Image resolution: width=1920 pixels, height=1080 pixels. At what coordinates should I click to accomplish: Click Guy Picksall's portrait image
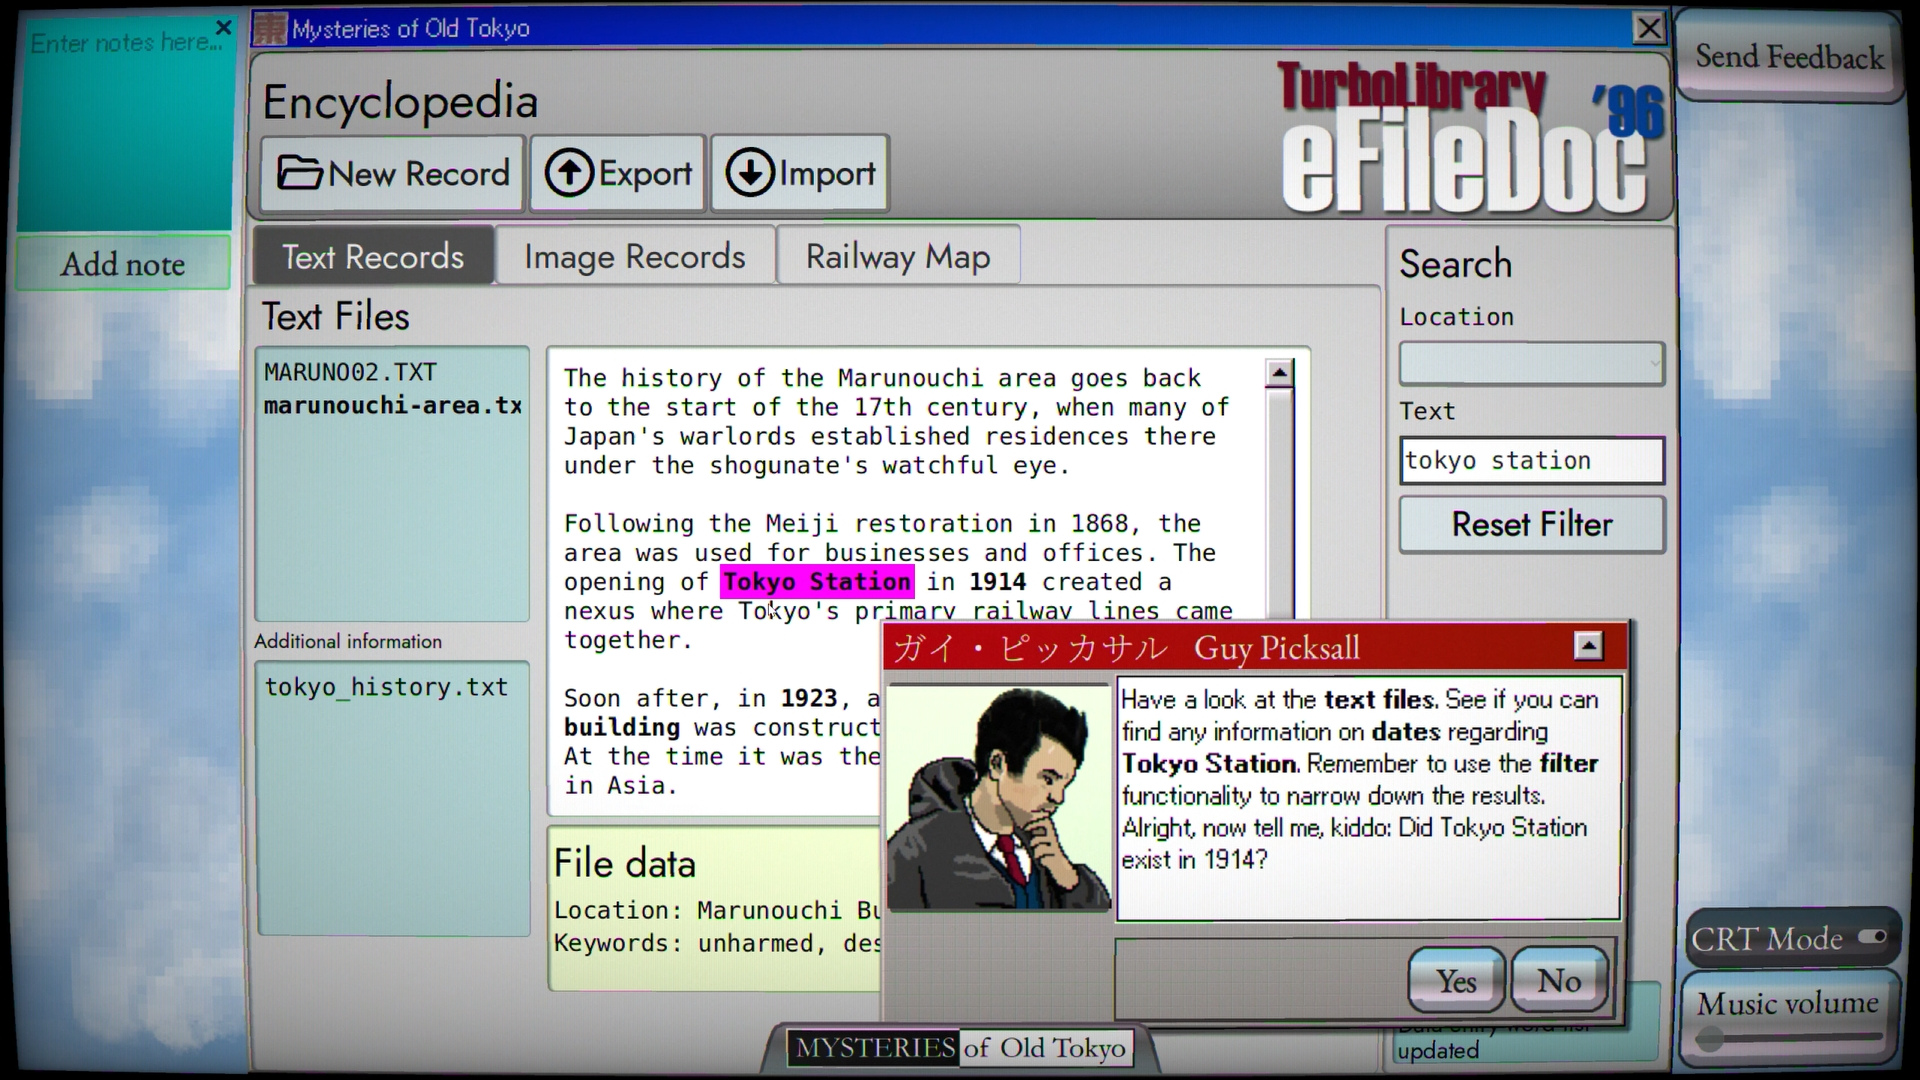pyautogui.click(x=998, y=797)
